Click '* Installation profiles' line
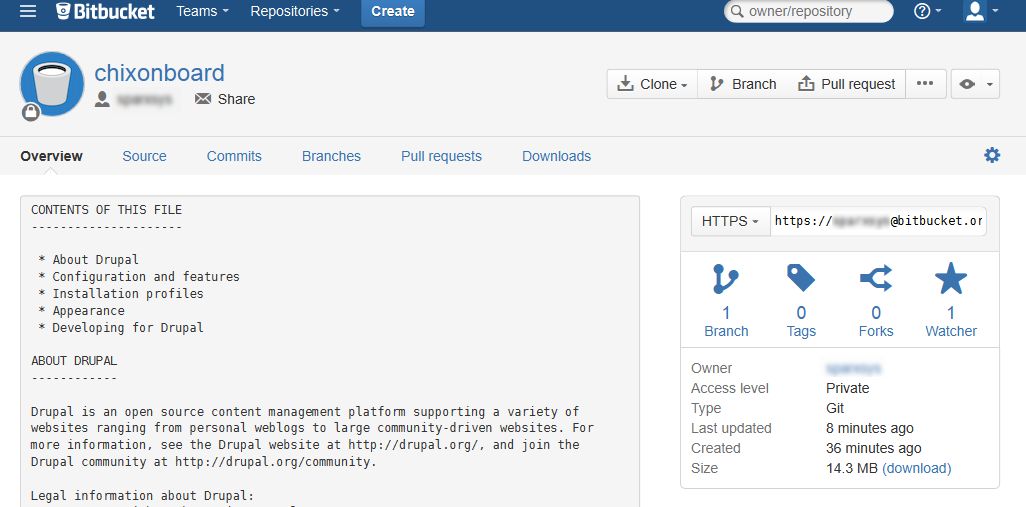Image resolution: width=1026 pixels, height=507 pixels. tap(121, 294)
